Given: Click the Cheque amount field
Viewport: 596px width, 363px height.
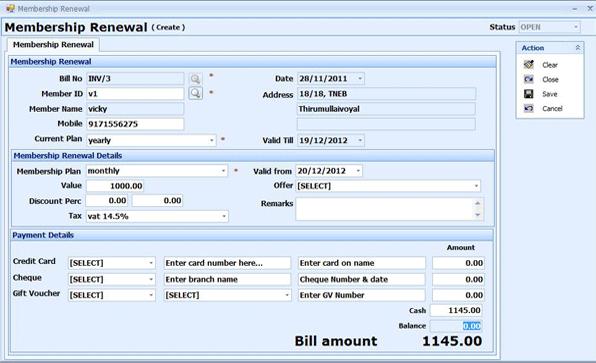Looking at the screenshot, I should pos(458,279).
